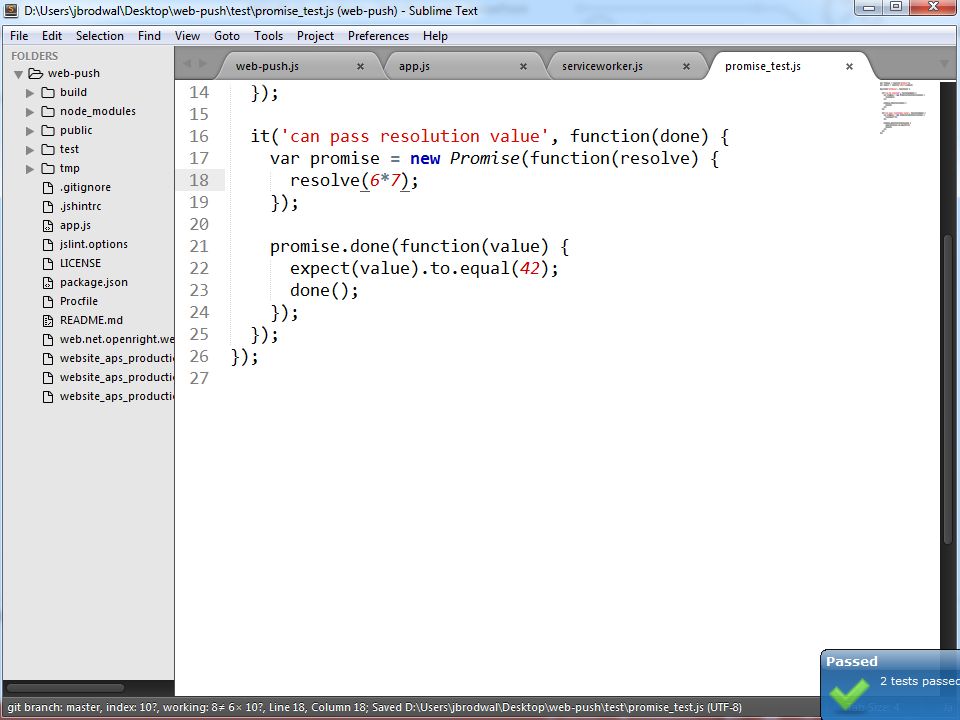Click the public folder icon
This screenshot has width=960, height=720.
48,130
